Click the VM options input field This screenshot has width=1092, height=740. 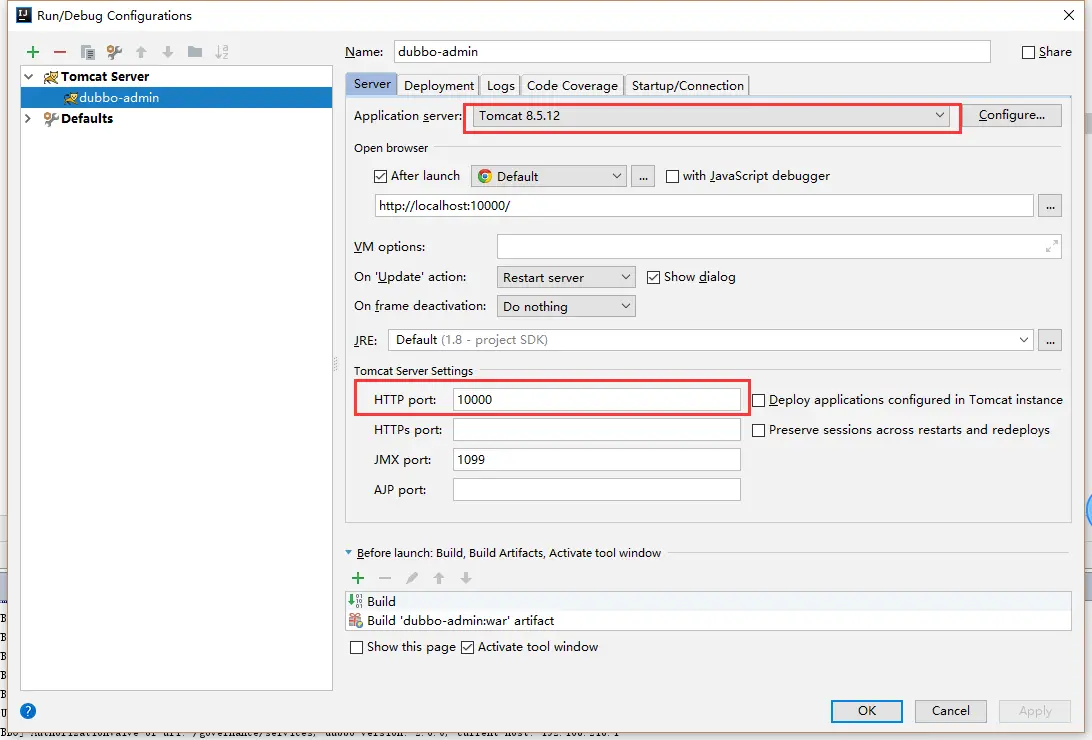(x=779, y=246)
